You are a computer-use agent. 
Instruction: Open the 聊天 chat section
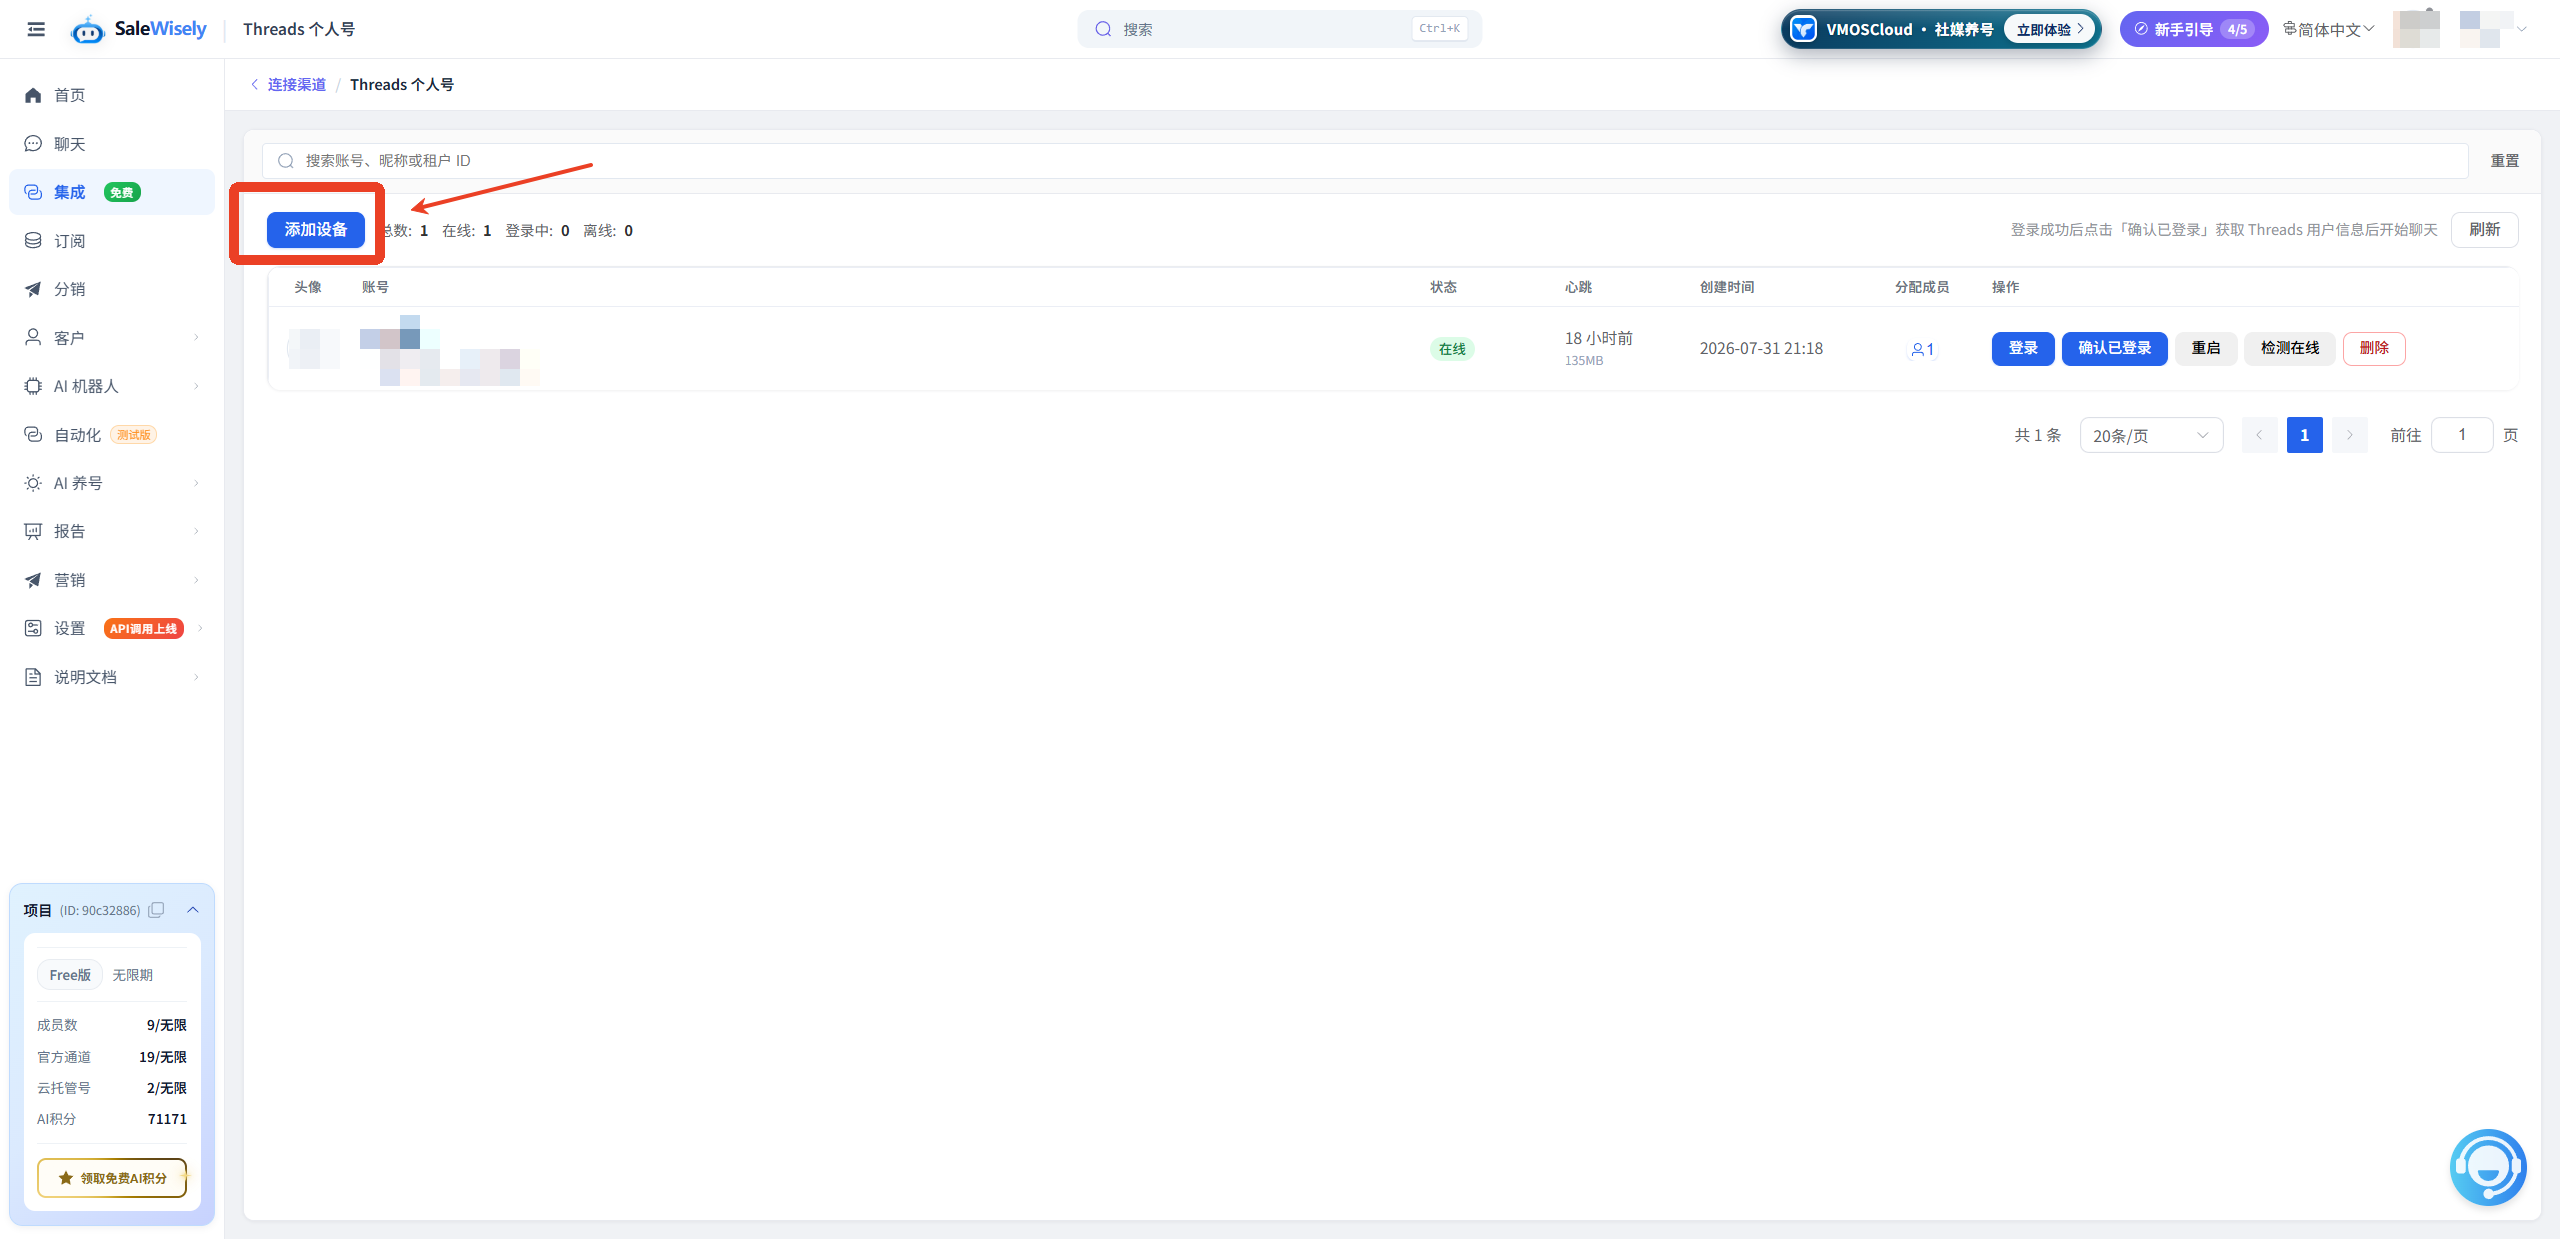112,144
